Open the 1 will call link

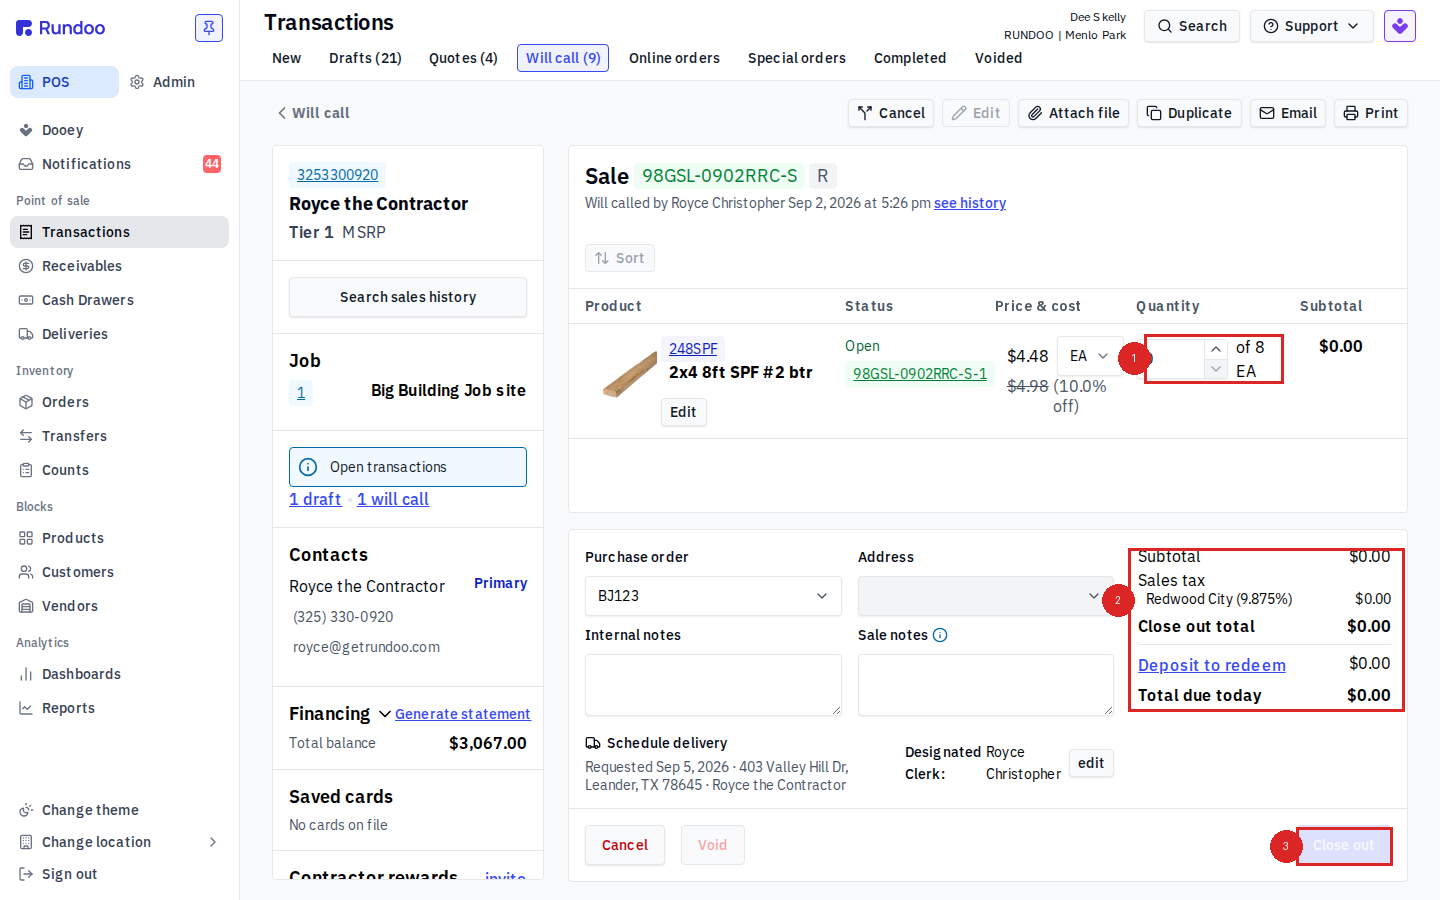pyautogui.click(x=393, y=499)
